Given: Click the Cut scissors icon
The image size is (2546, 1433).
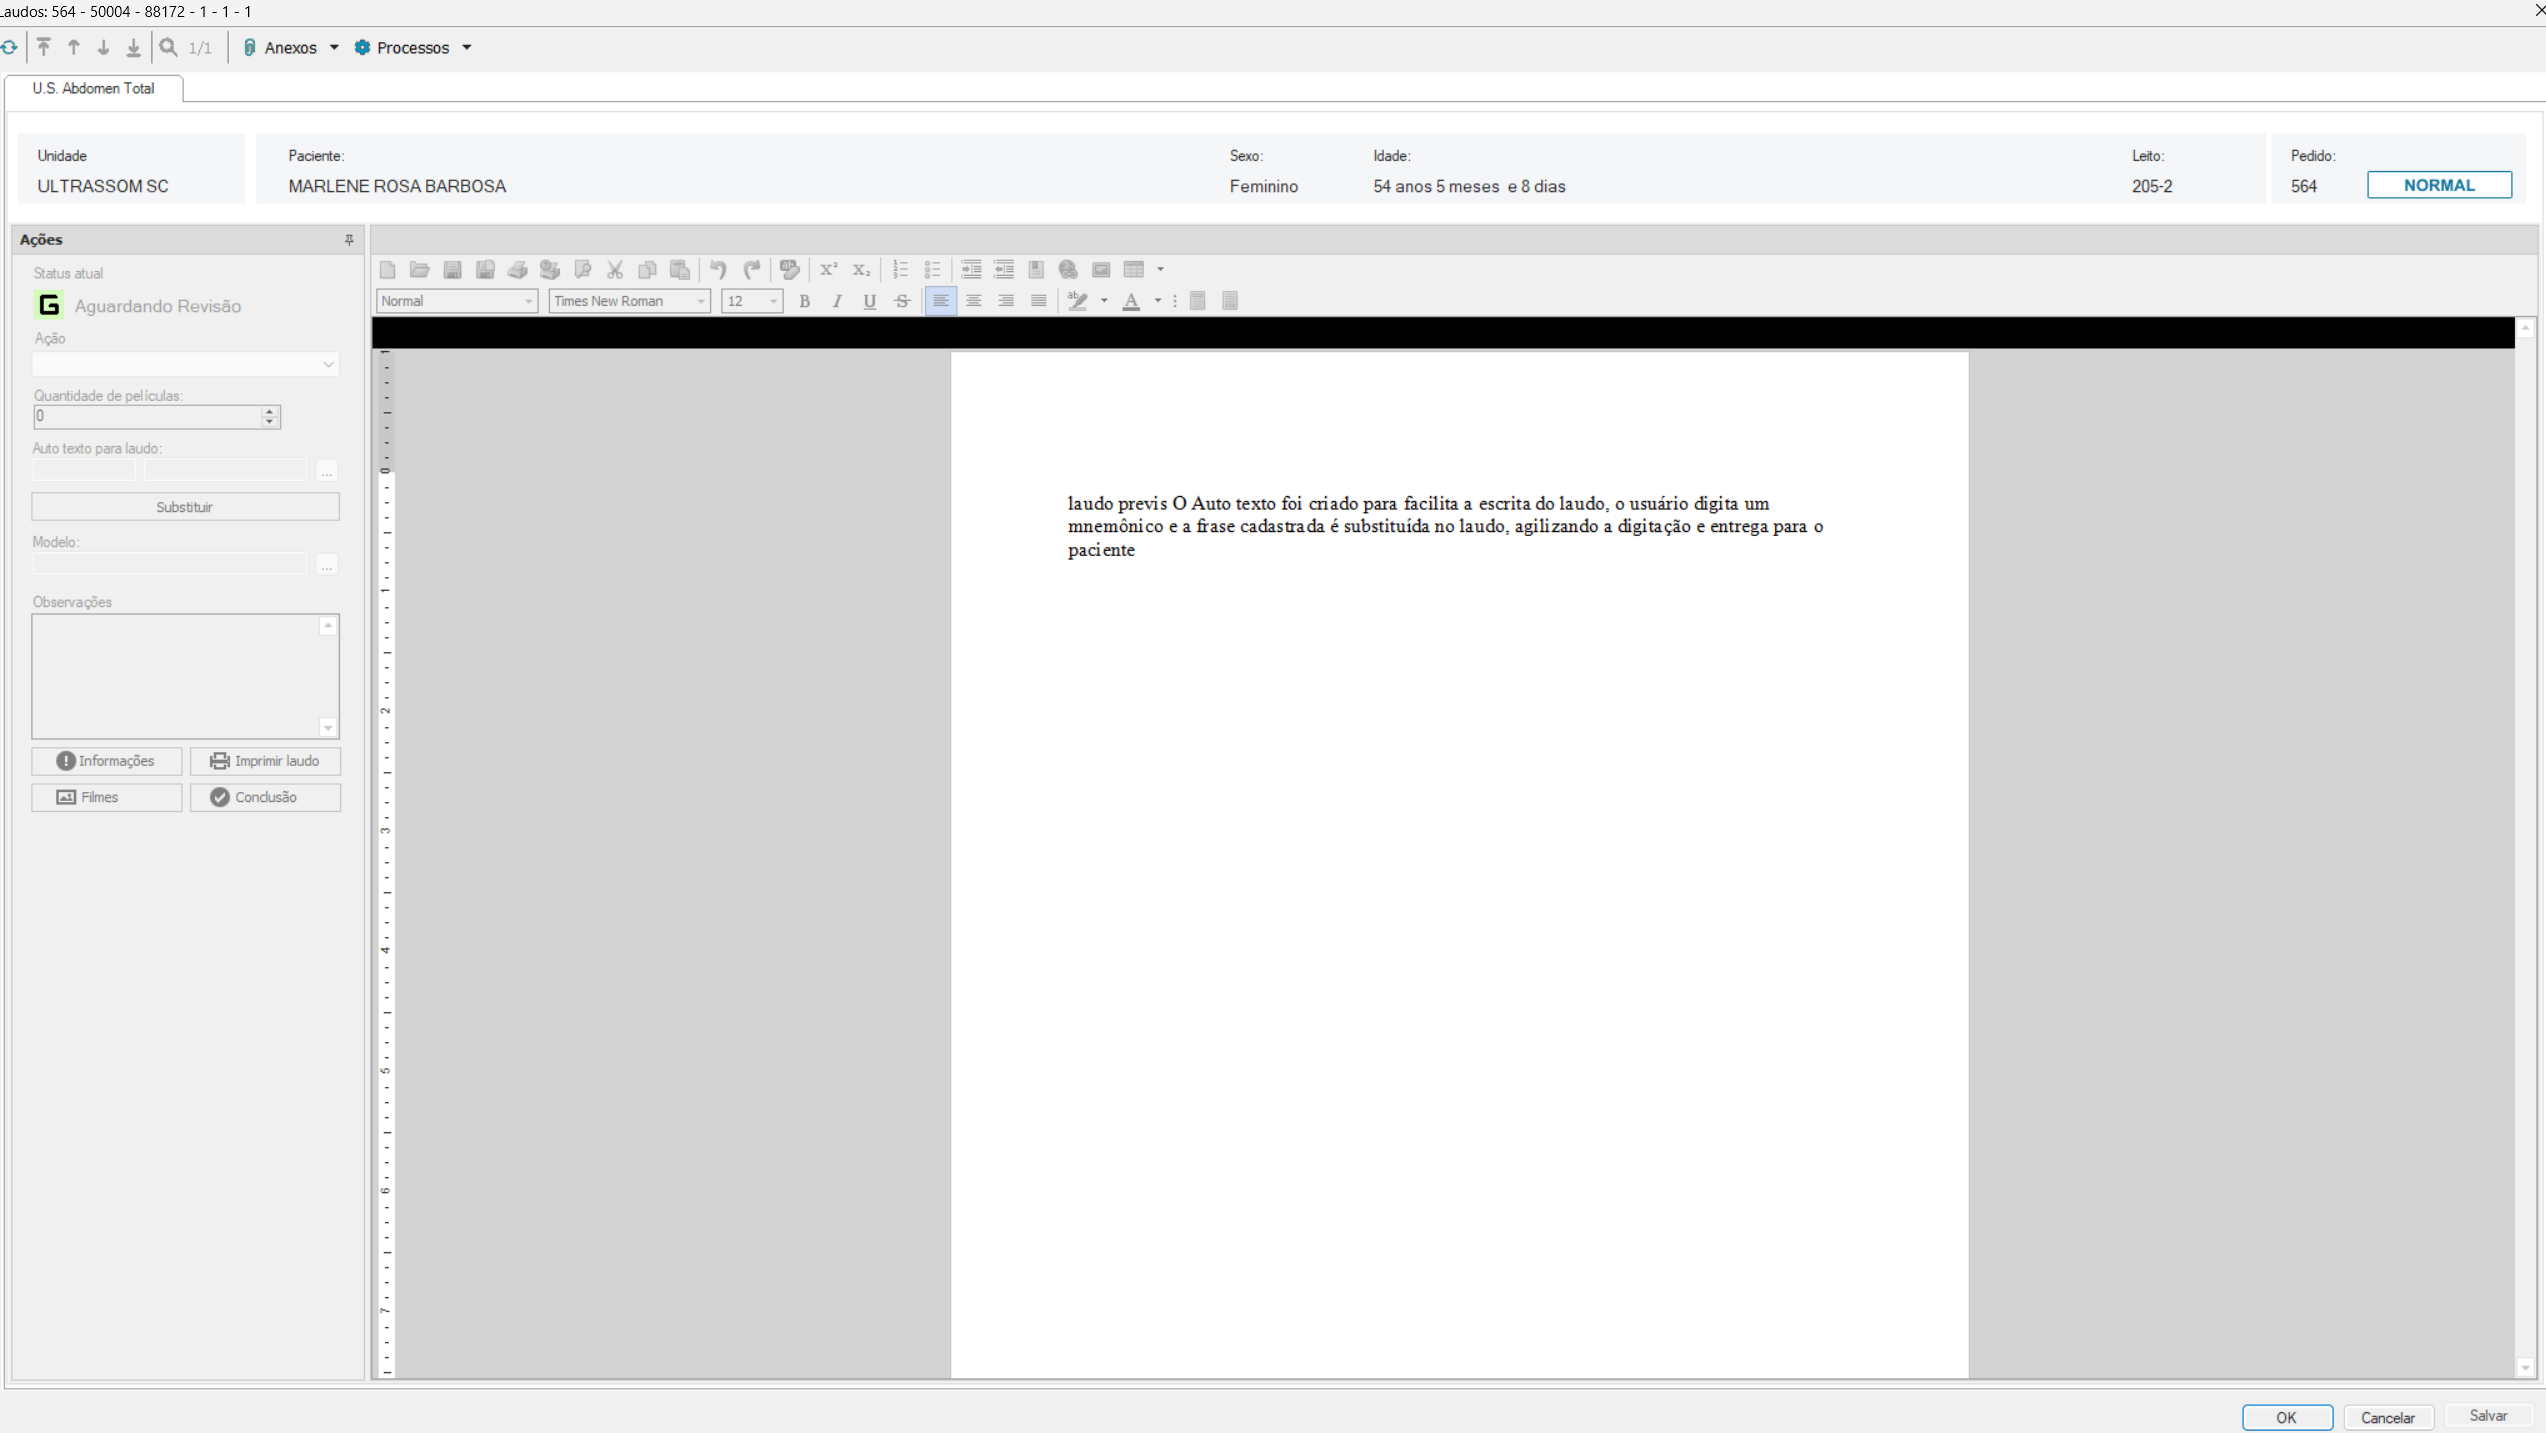Looking at the screenshot, I should (x=615, y=269).
